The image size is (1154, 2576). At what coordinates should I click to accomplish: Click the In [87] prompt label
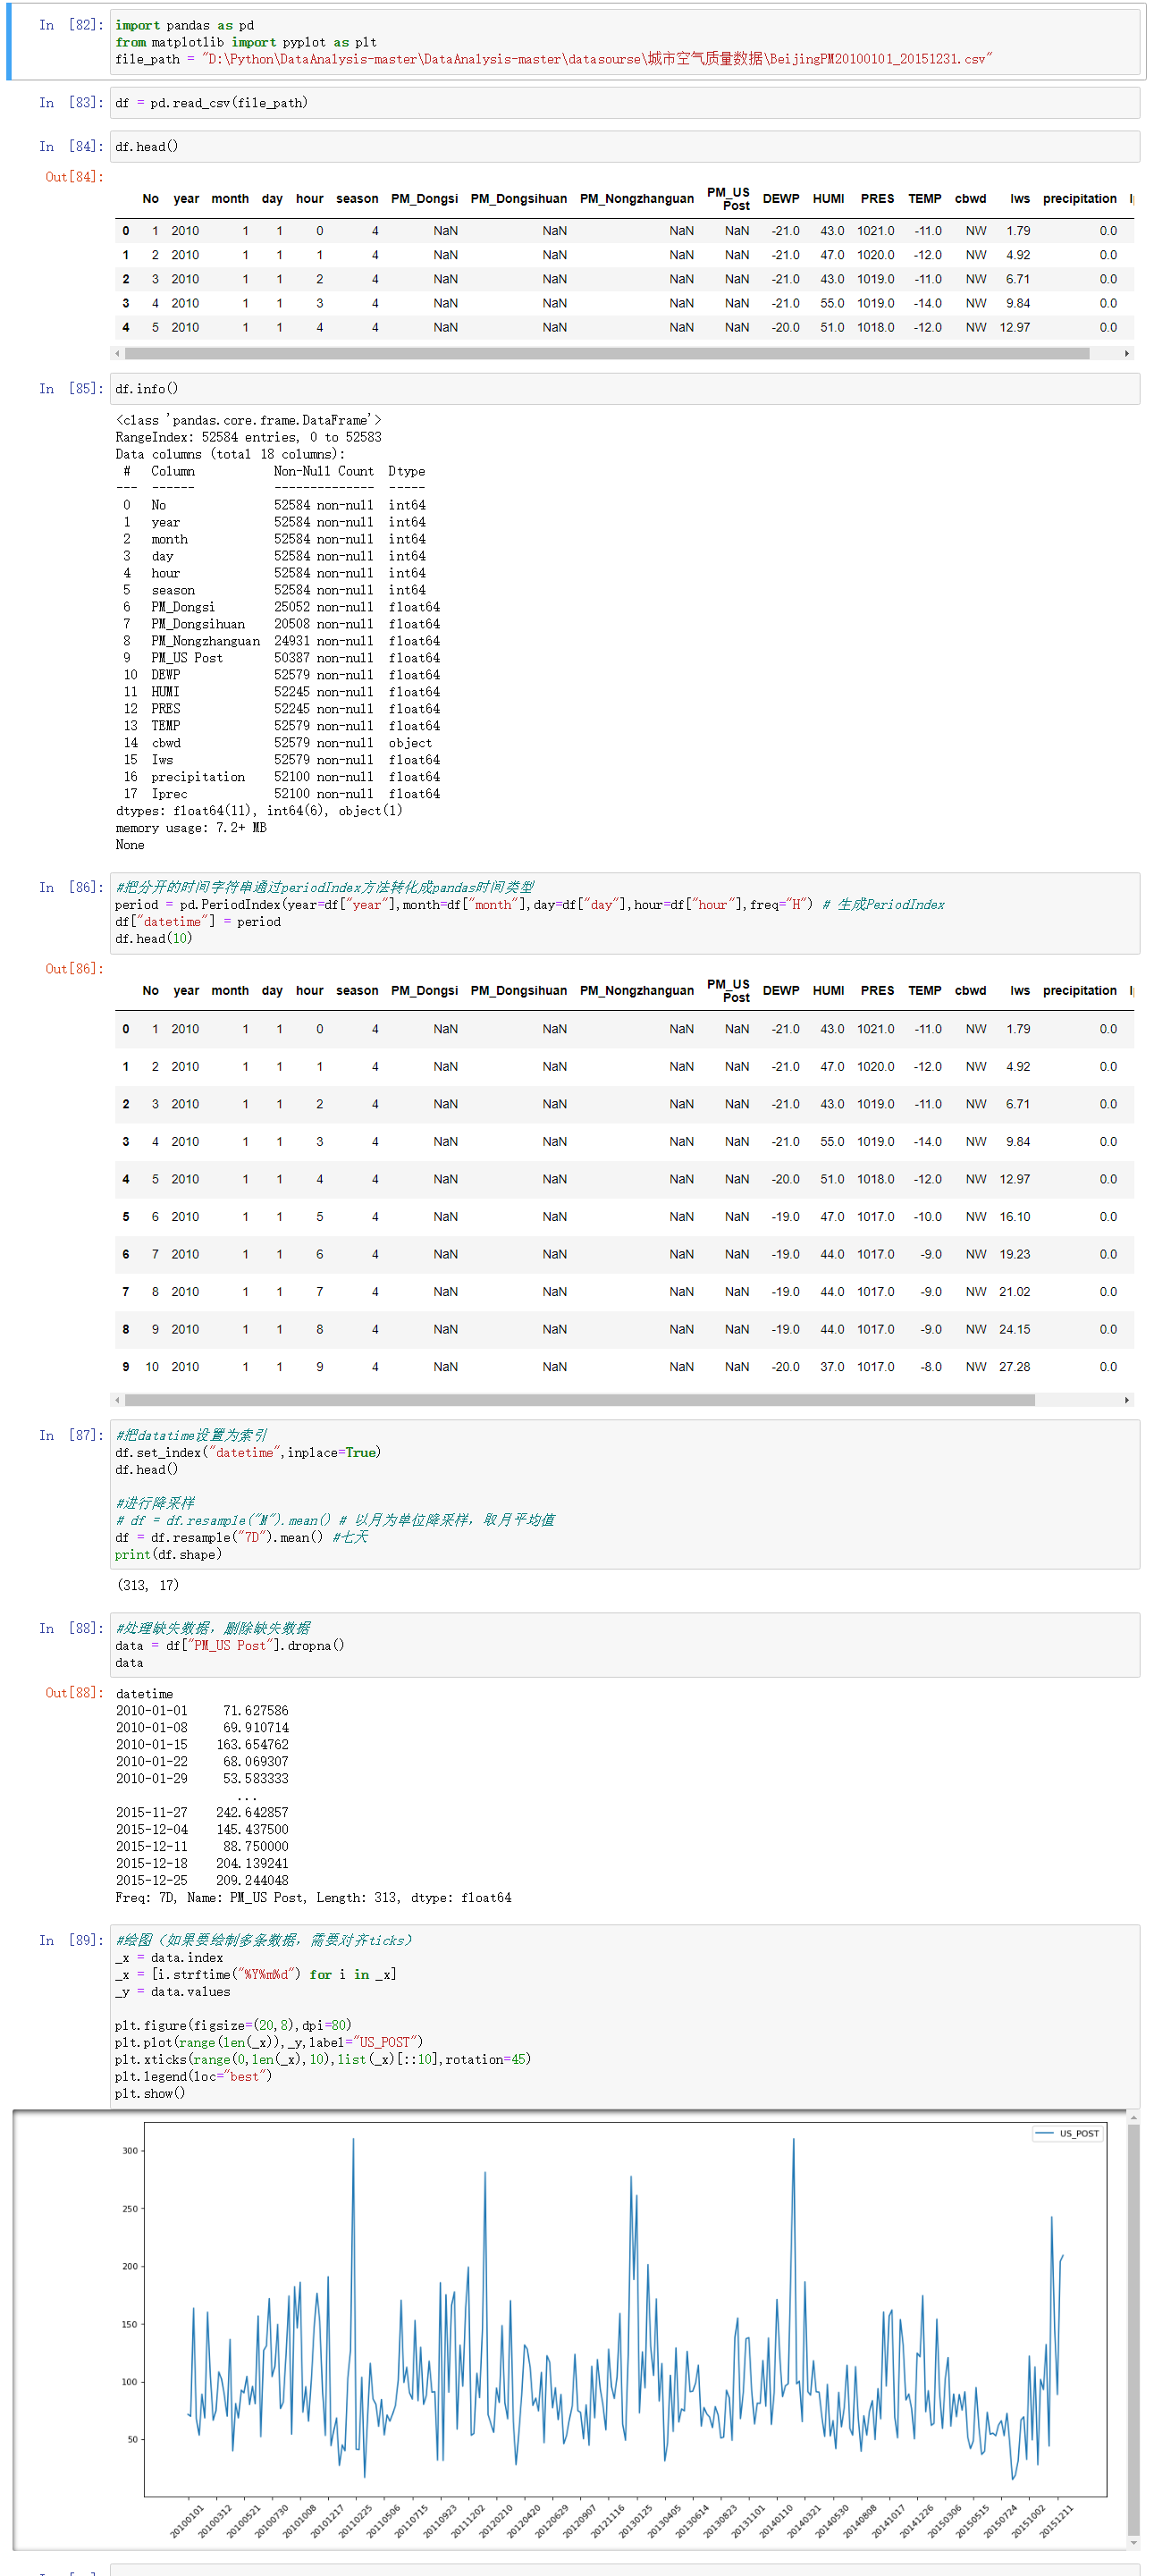pyautogui.click(x=71, y=1436)
